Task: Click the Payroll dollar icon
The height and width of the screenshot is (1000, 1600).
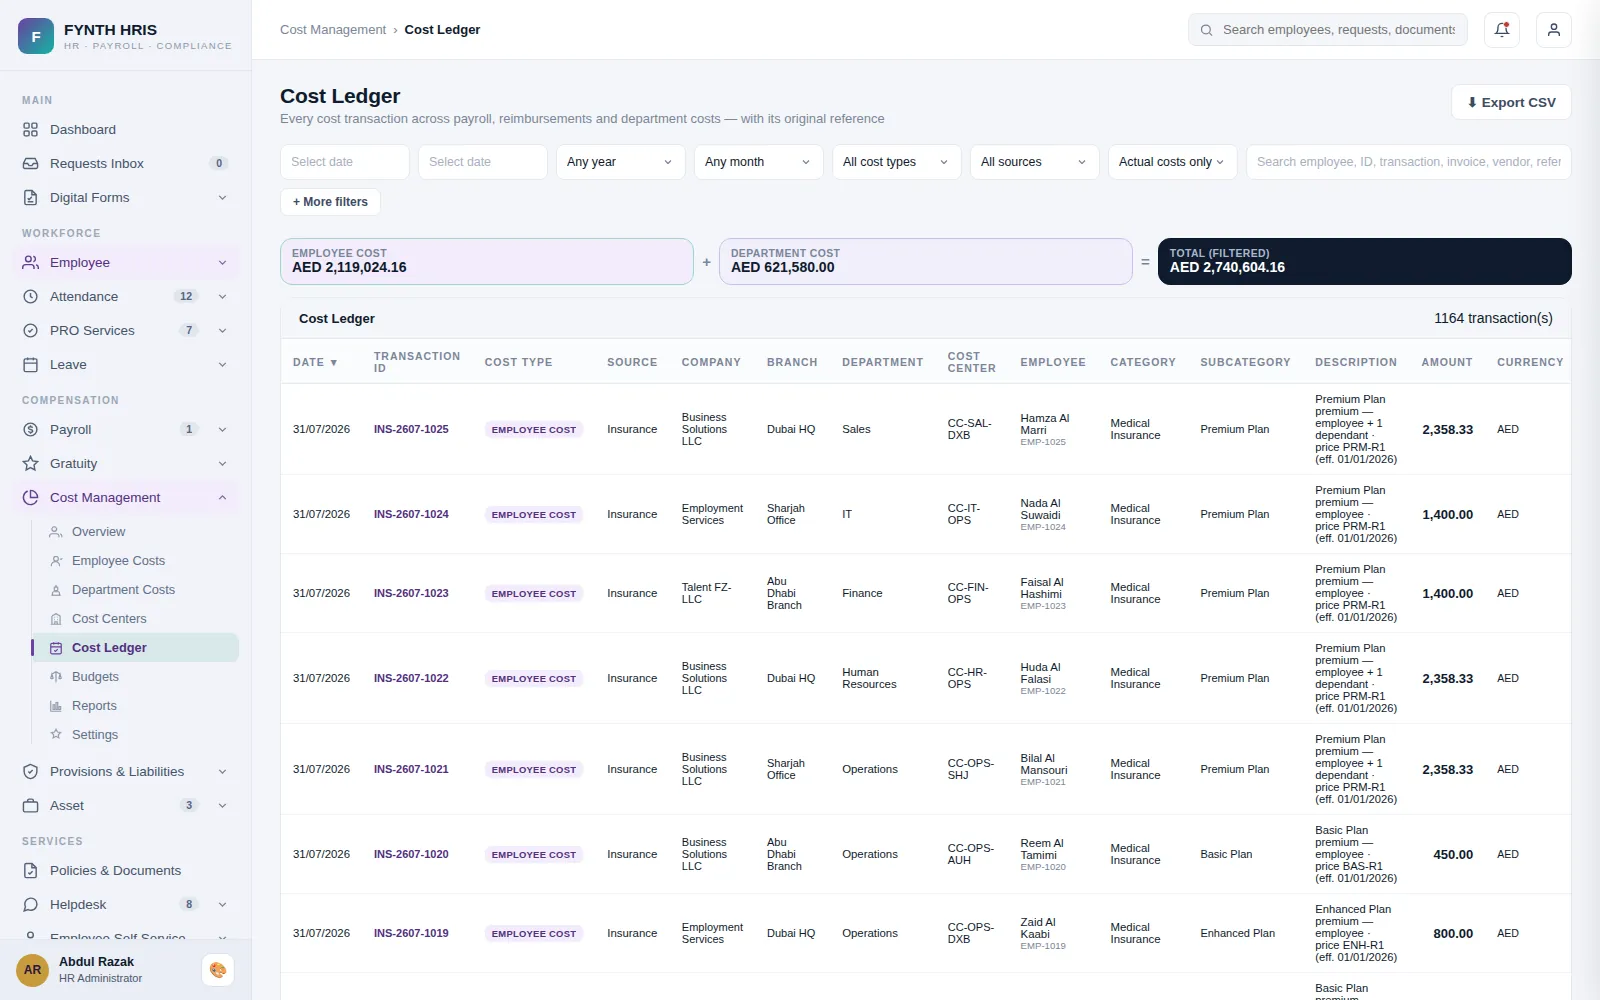Action: click(x=31, y=430)
